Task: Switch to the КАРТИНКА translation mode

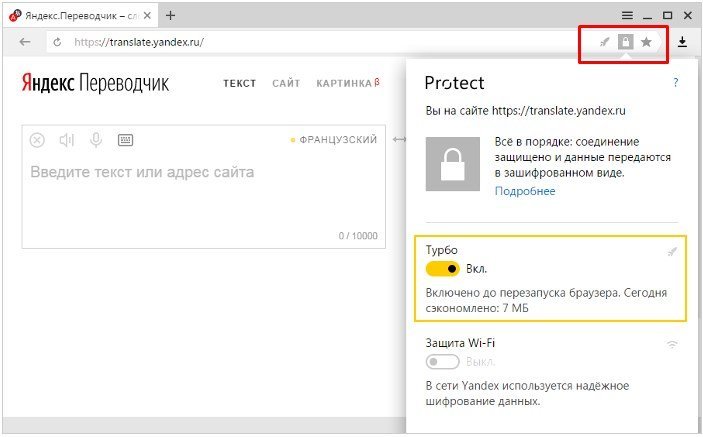Action: coord(347,83)
